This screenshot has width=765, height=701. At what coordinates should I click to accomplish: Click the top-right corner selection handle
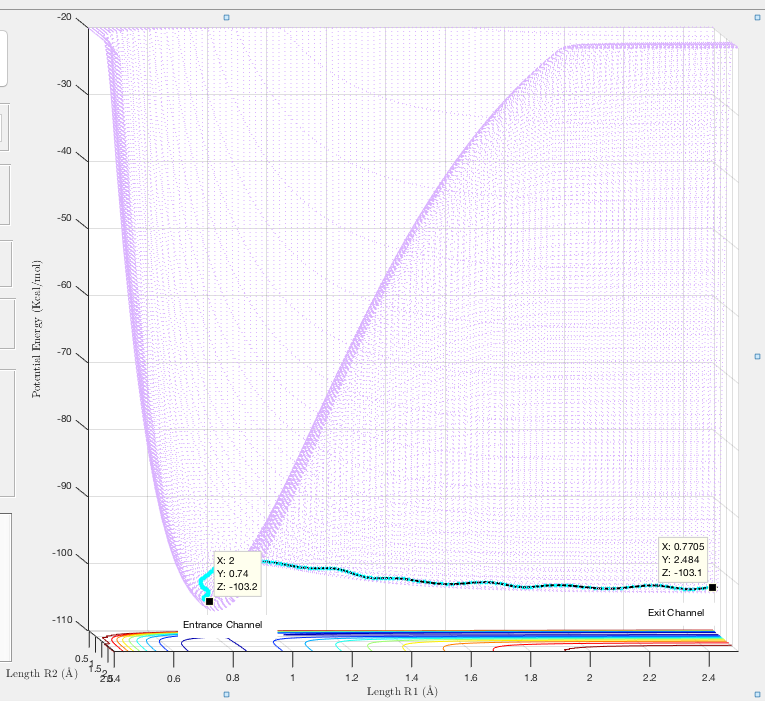point(758,18)
